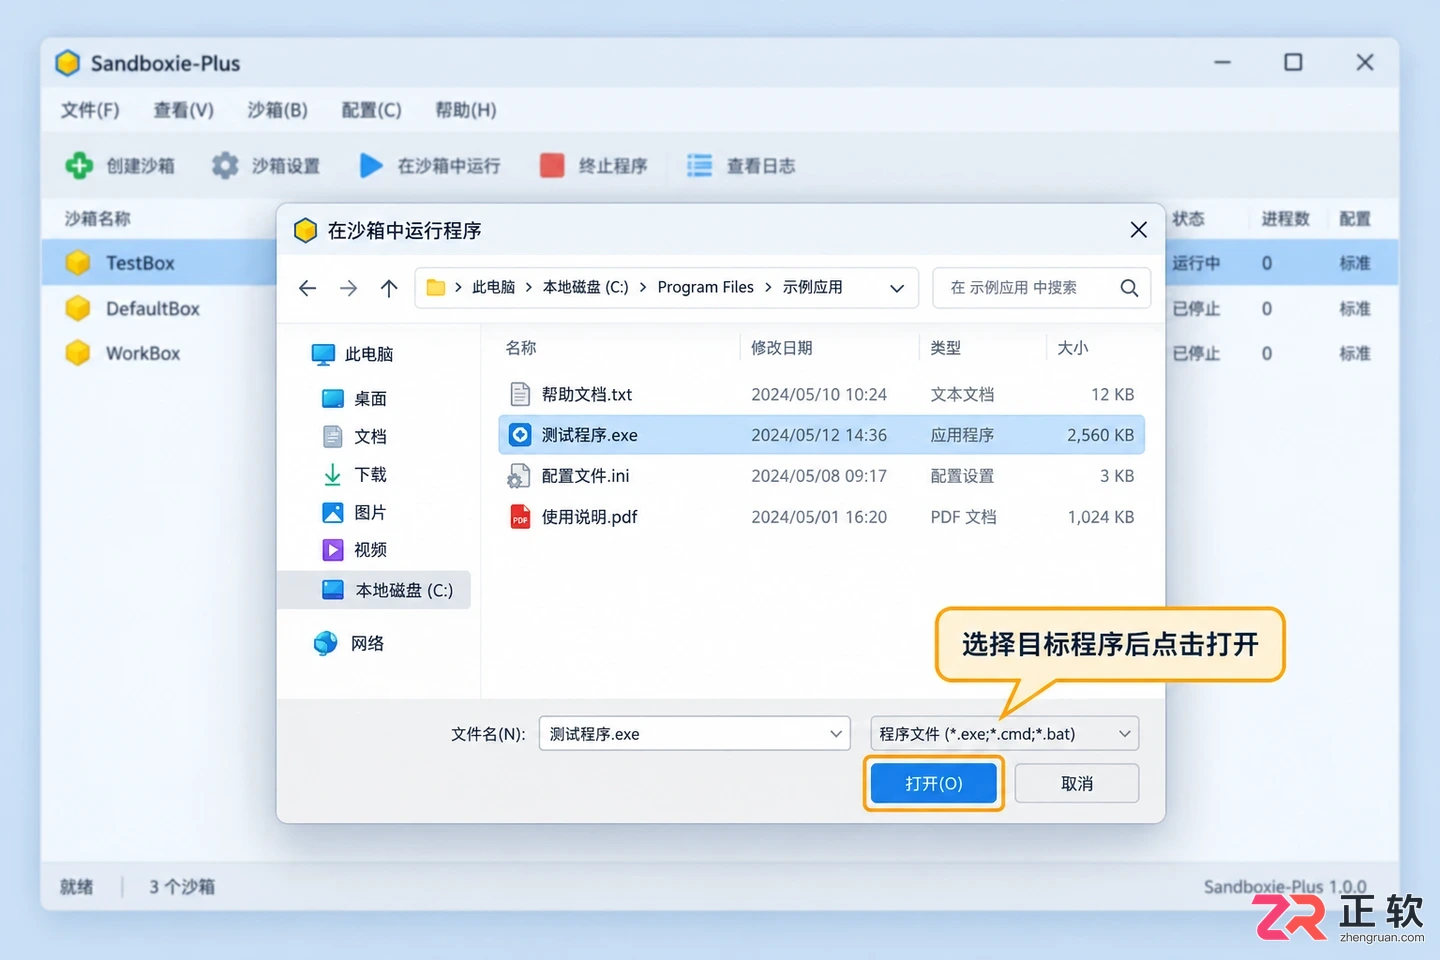Sort files by the 名称 column header
Viewport: 1440px width, 960px height.
click(x=521, y=347)
